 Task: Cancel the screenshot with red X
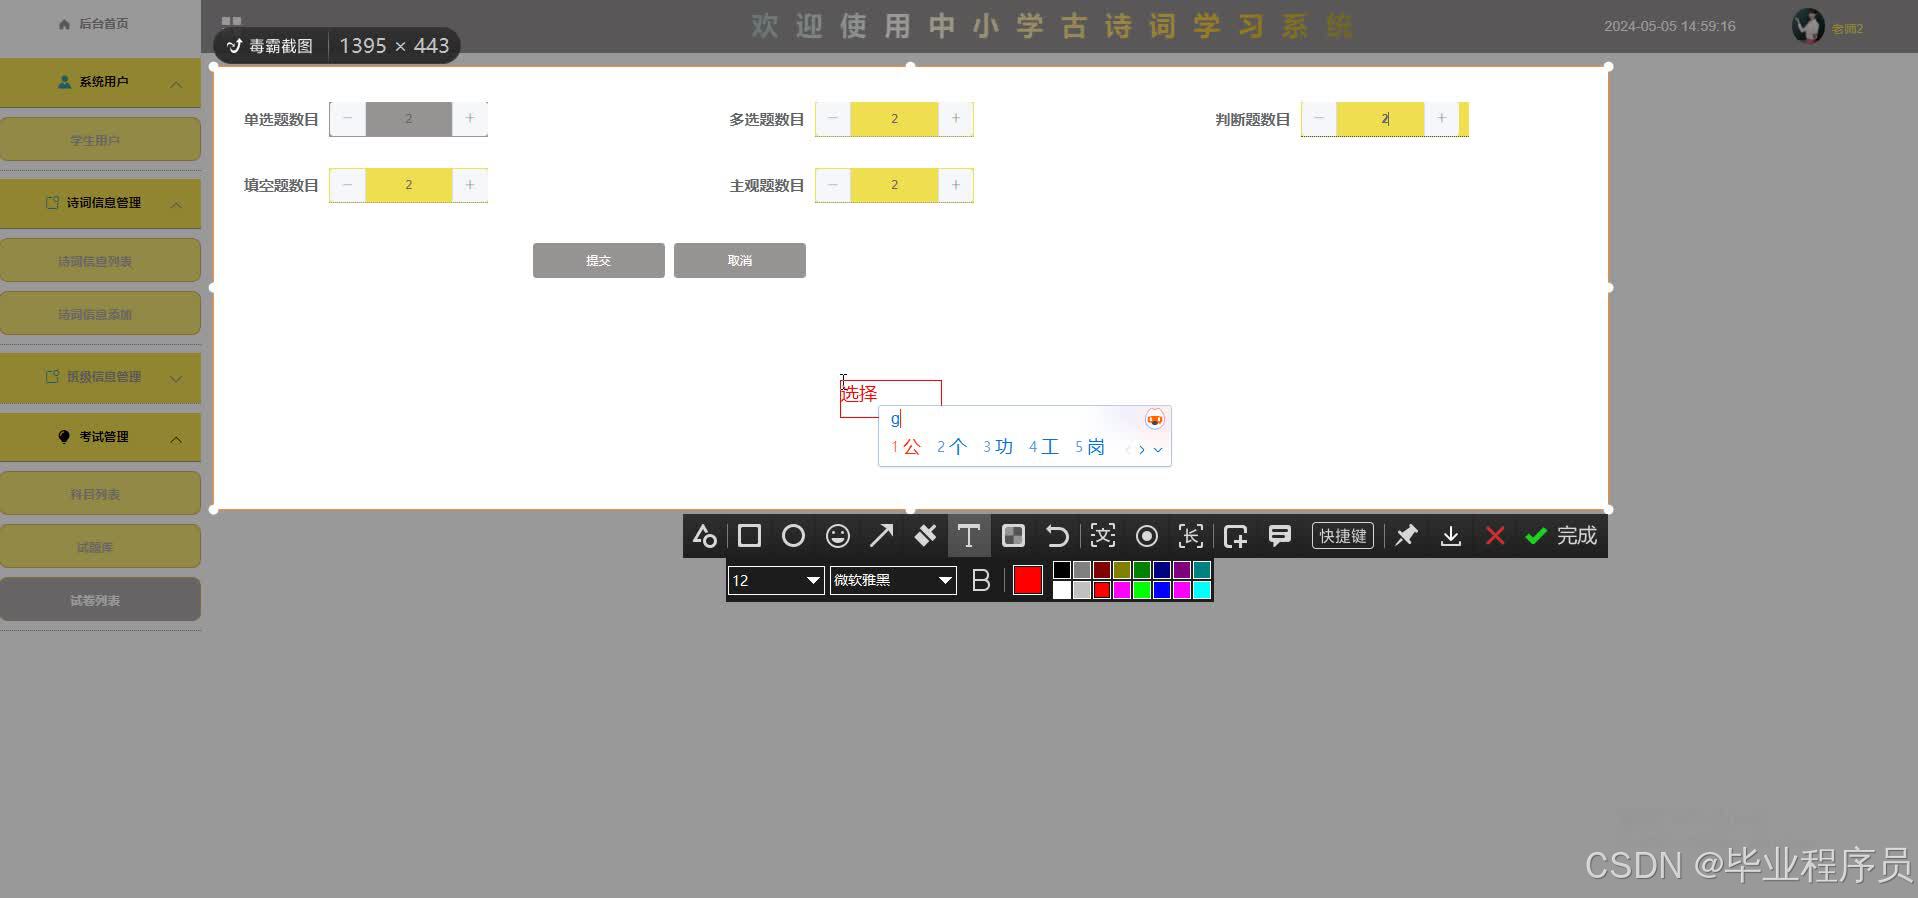click(x=1495, y=536)
